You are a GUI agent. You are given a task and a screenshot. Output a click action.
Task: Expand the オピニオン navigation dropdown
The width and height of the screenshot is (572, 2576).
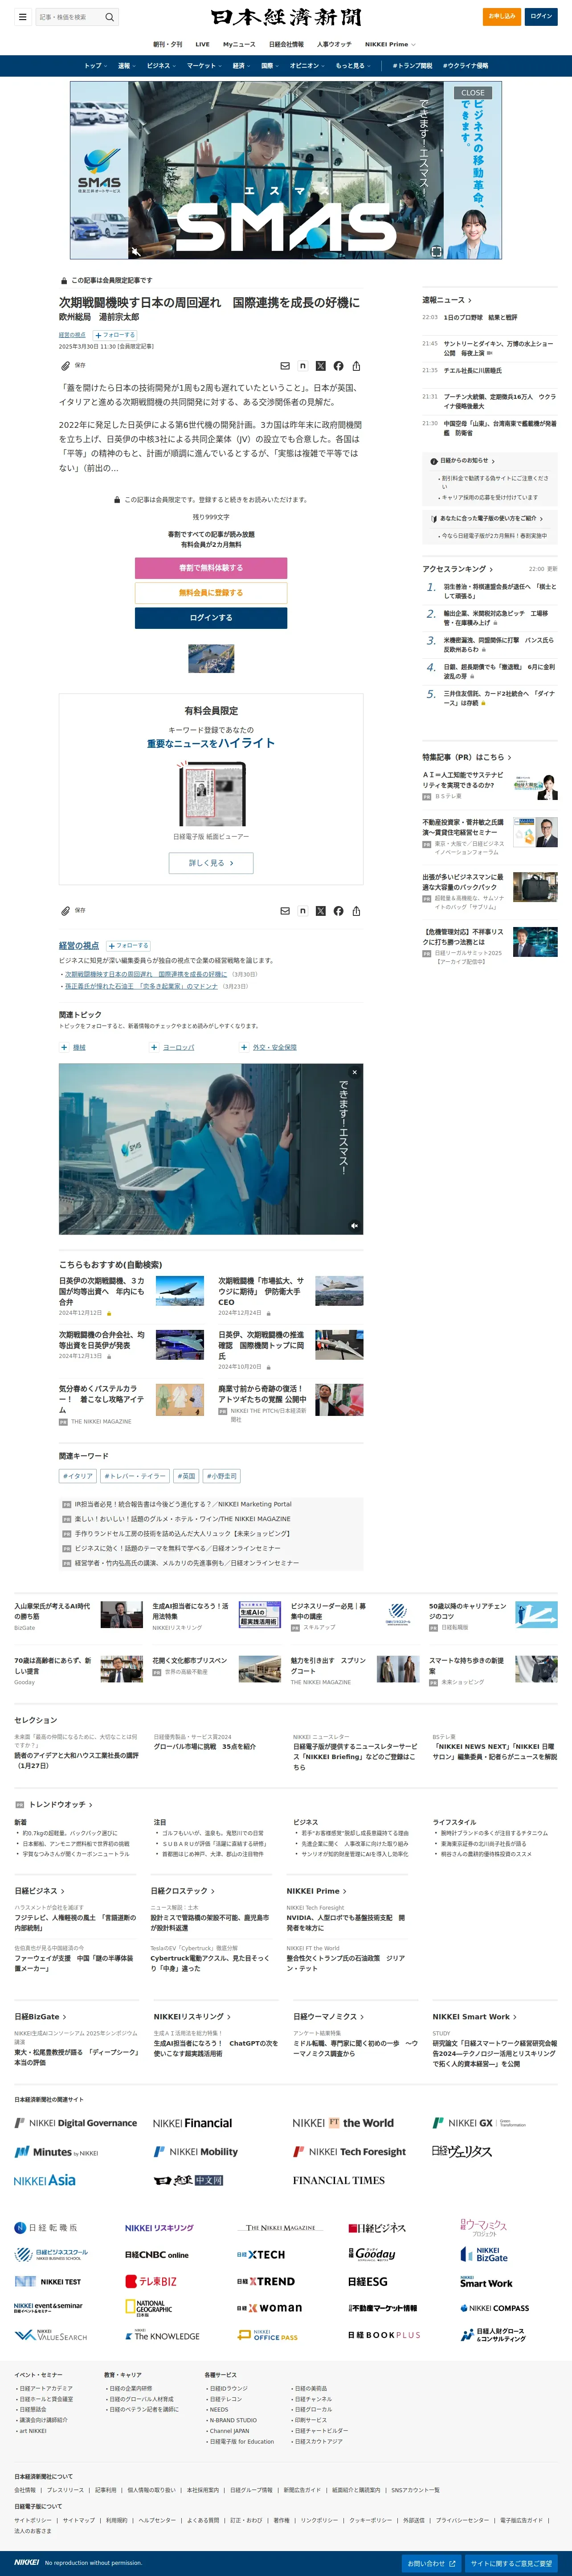(308, 66)
